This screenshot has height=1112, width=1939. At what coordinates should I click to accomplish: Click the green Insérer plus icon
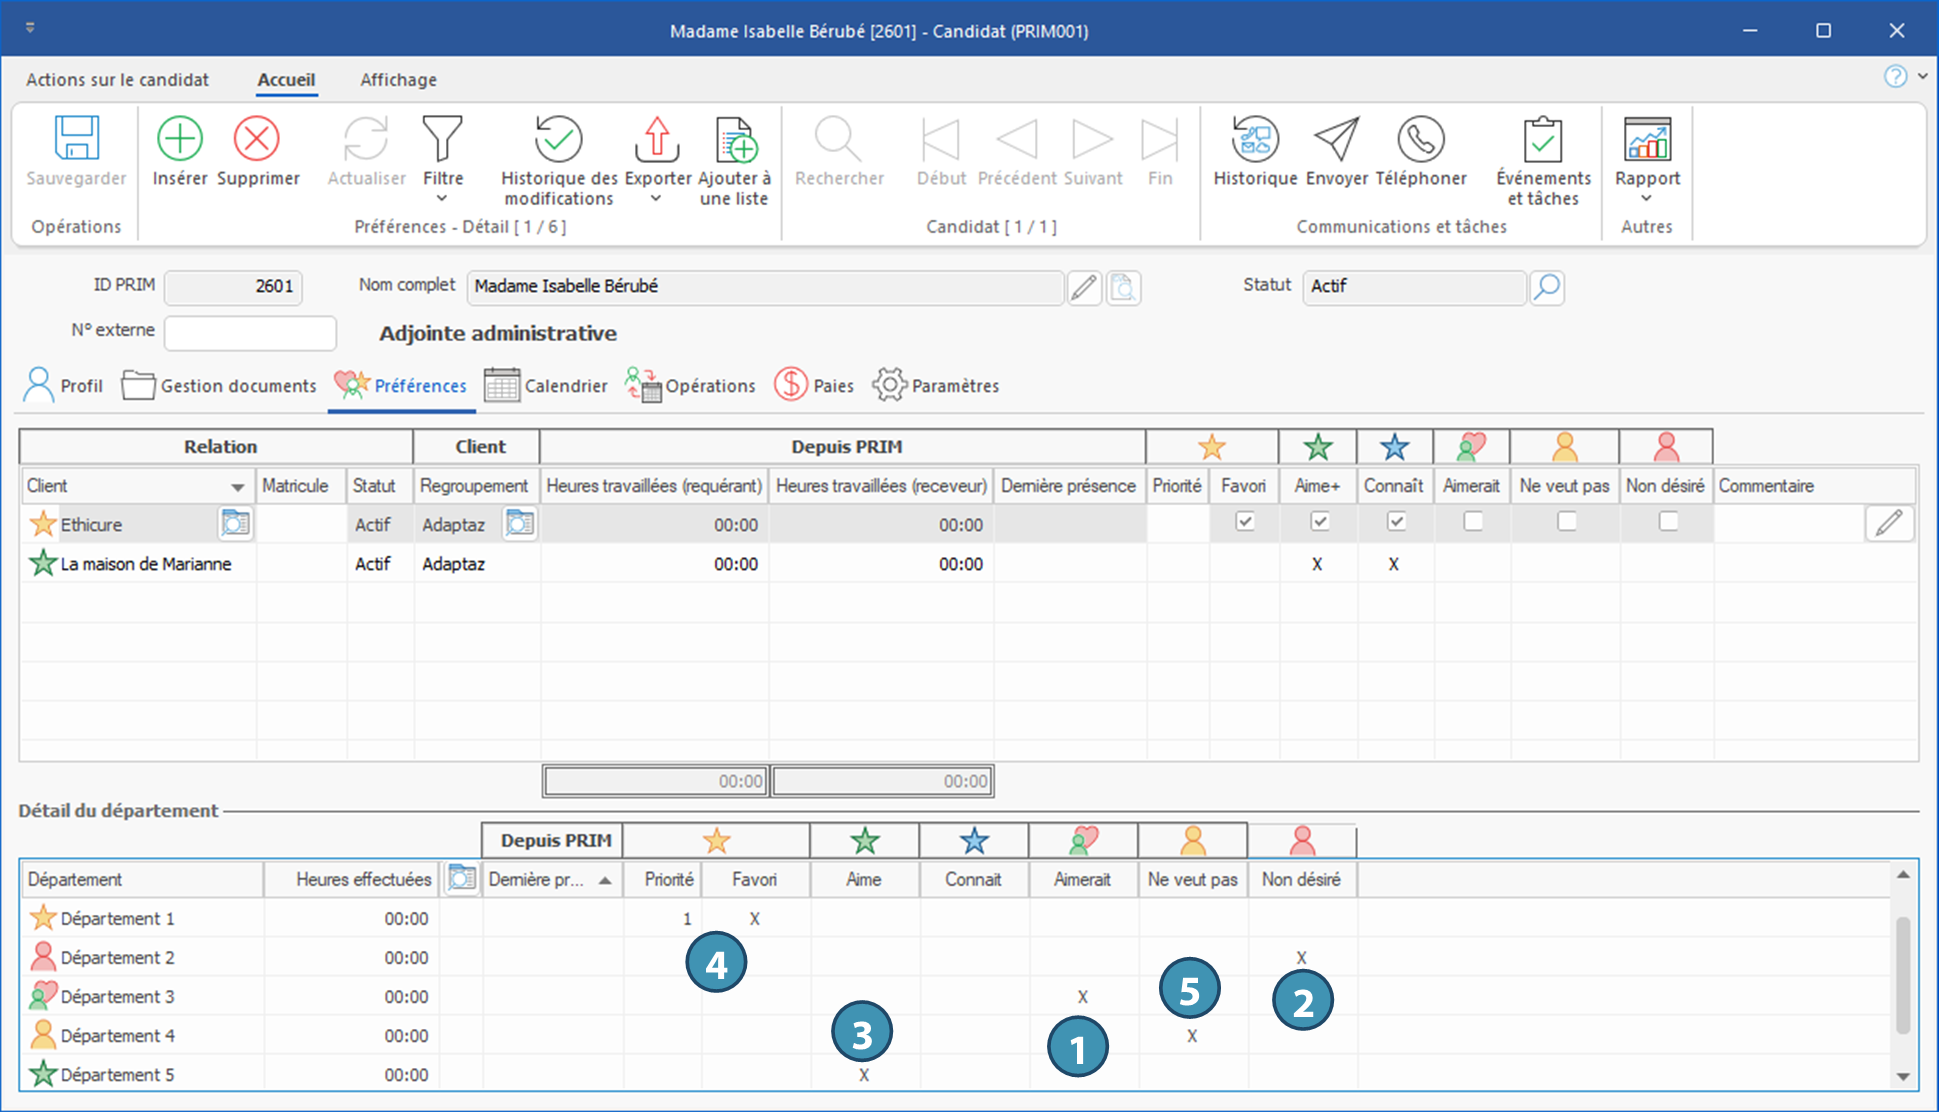(180, 139)
